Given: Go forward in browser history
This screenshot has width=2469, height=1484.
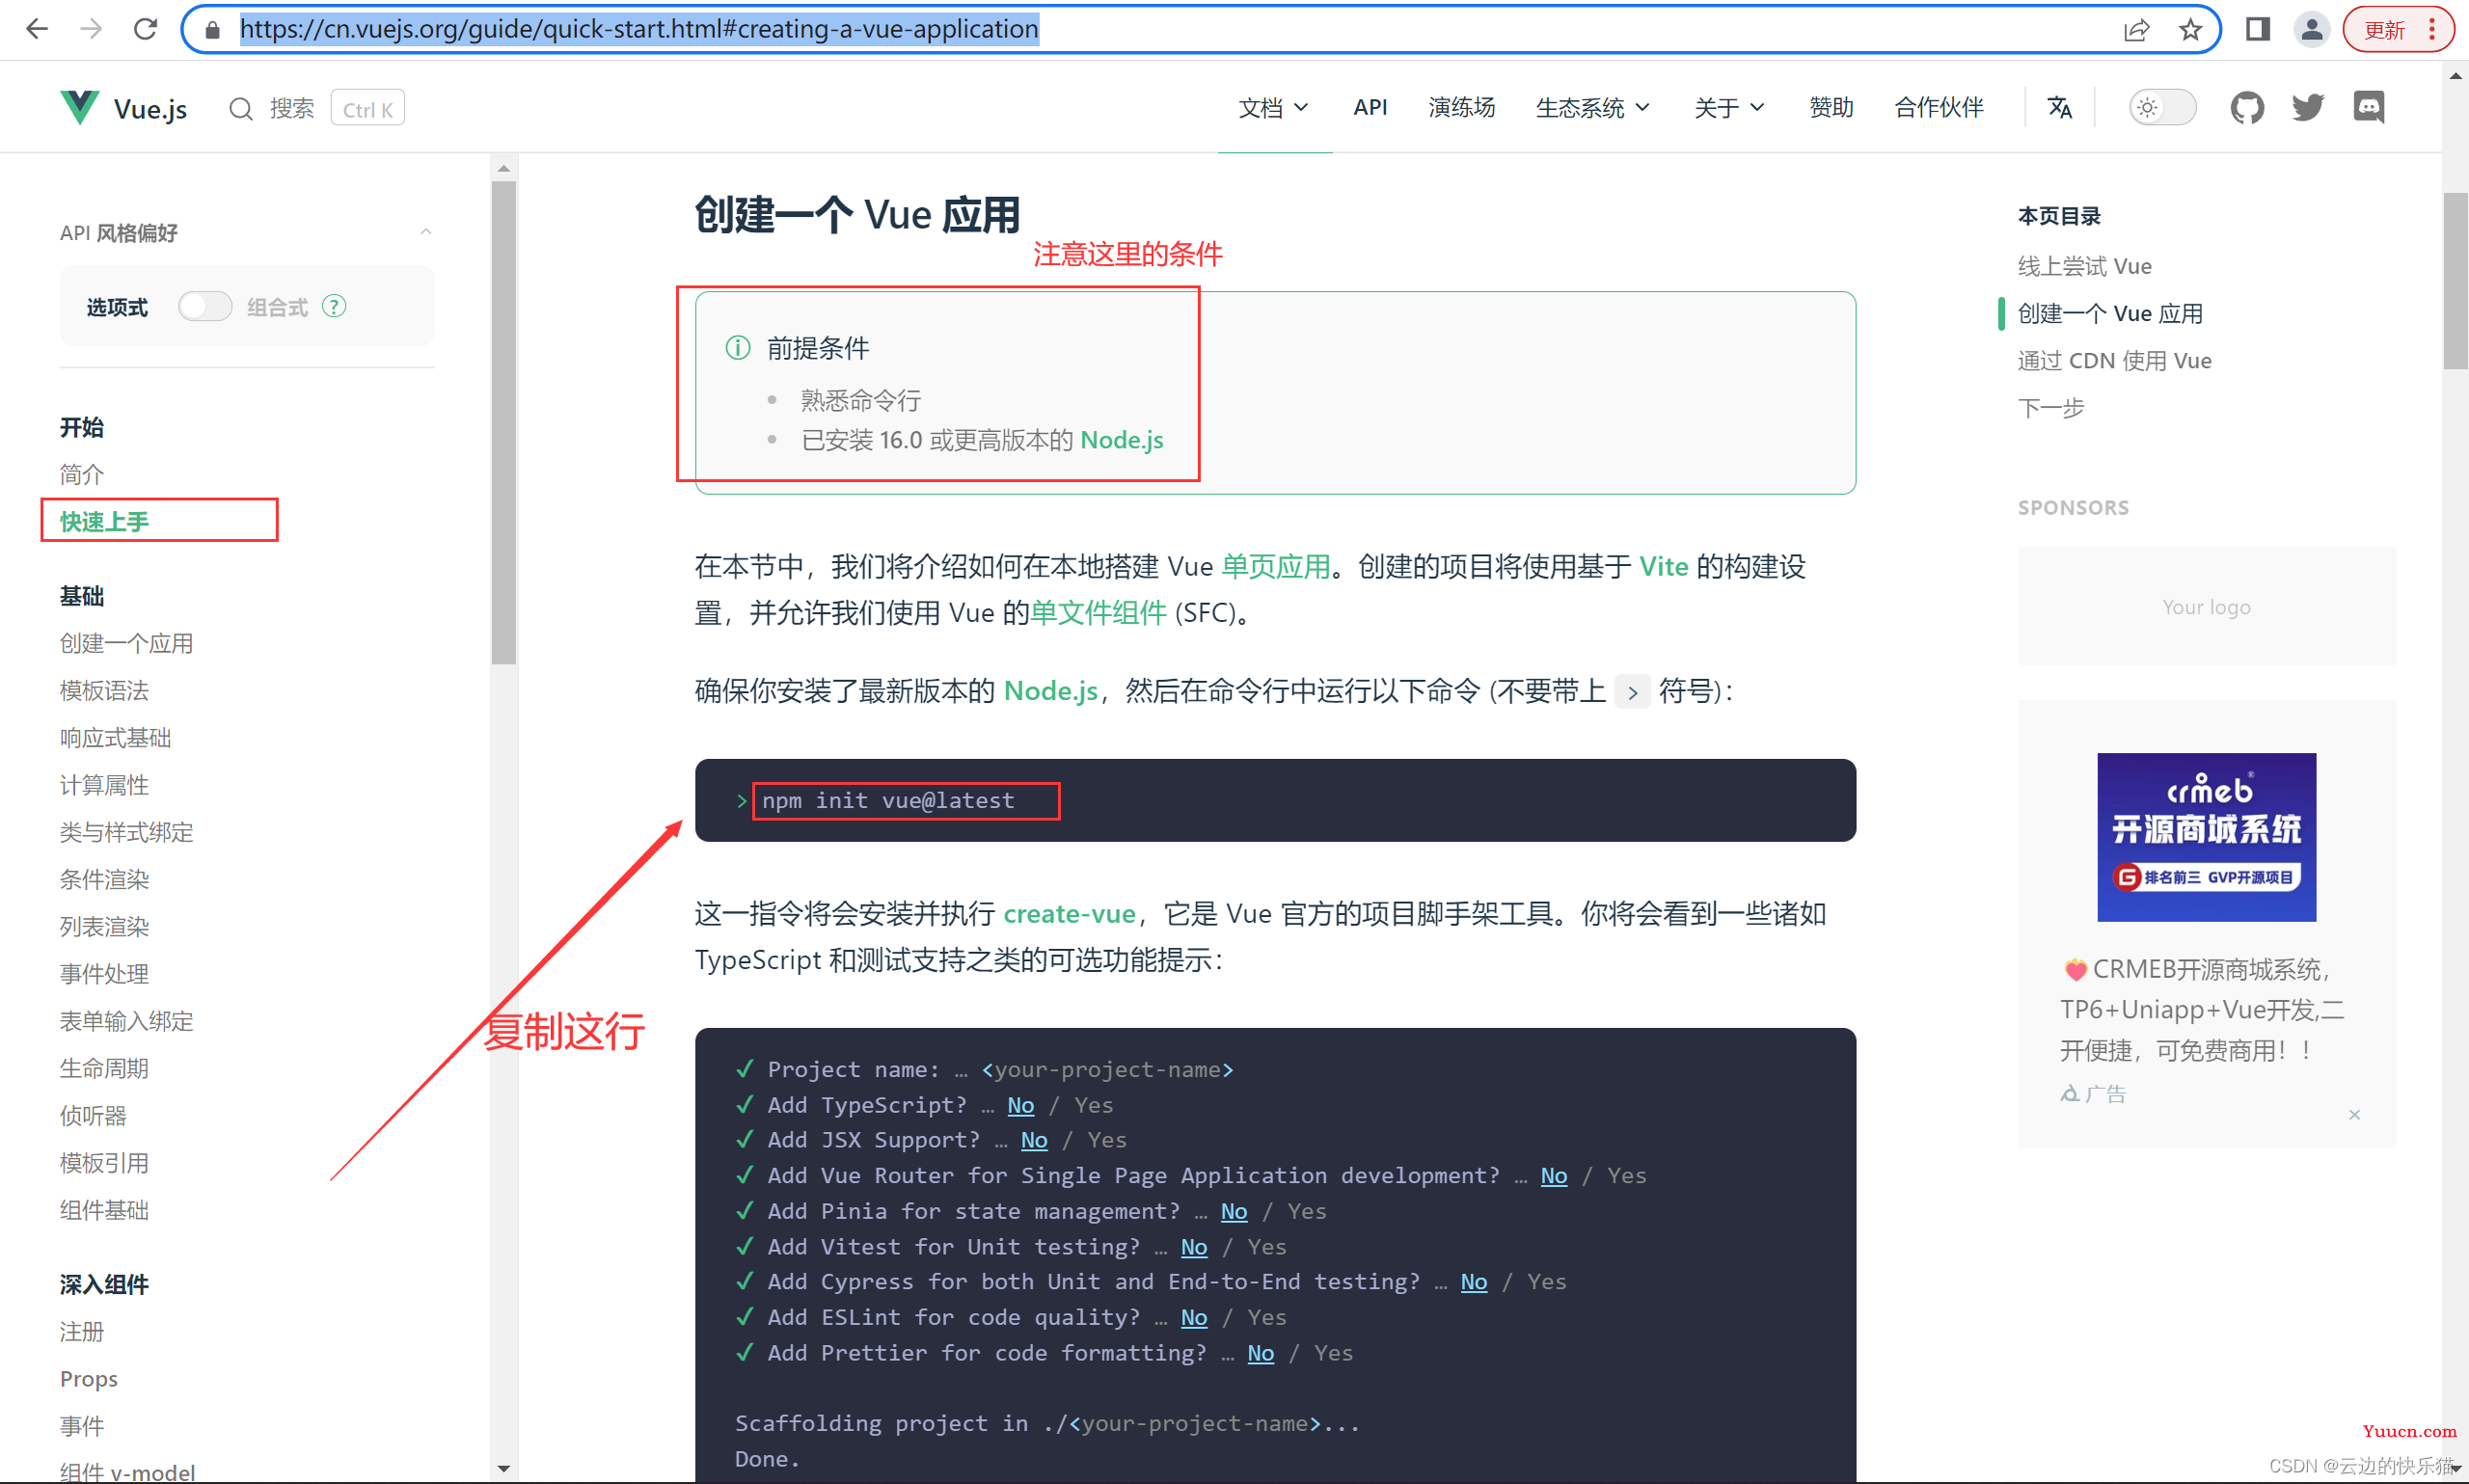Looking at the screenshot, I should tap(91, 29).
